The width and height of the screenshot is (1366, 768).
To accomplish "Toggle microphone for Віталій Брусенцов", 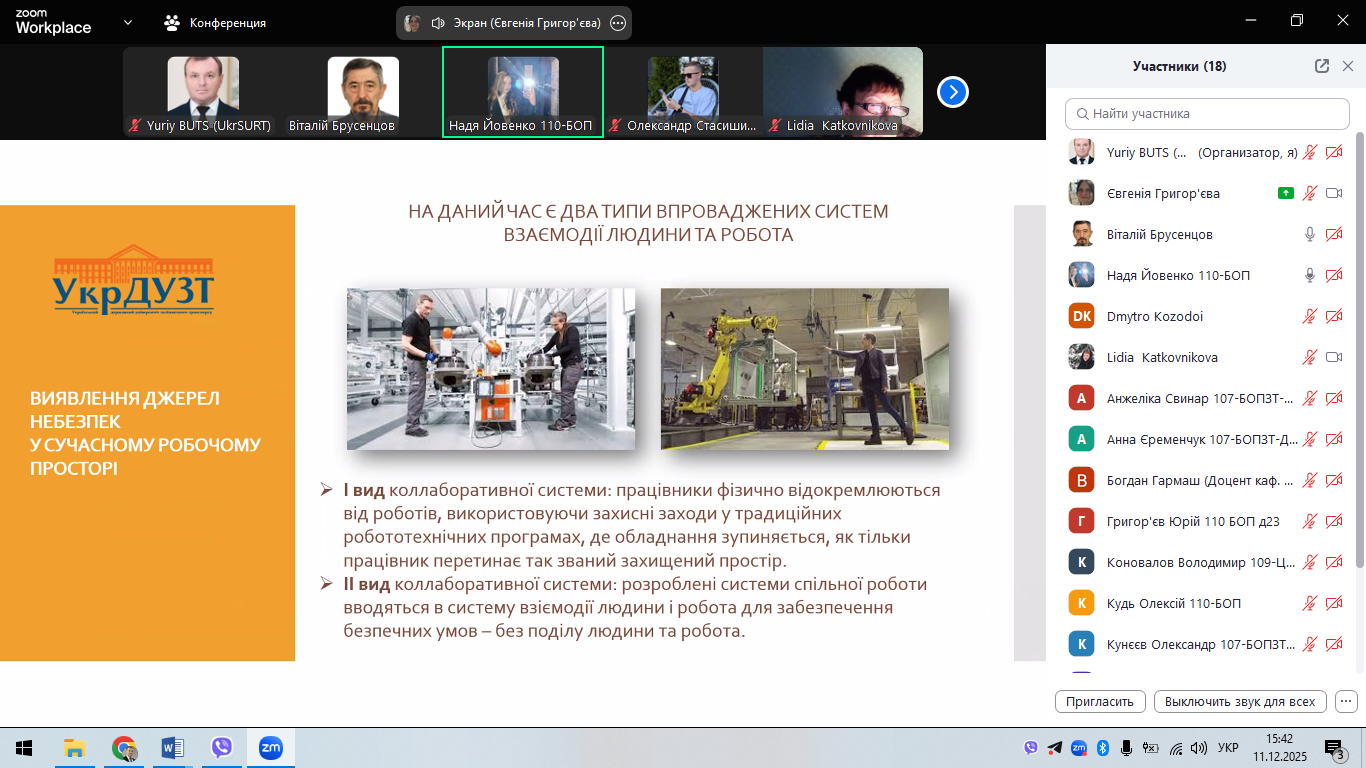I will pos(1309,234).
